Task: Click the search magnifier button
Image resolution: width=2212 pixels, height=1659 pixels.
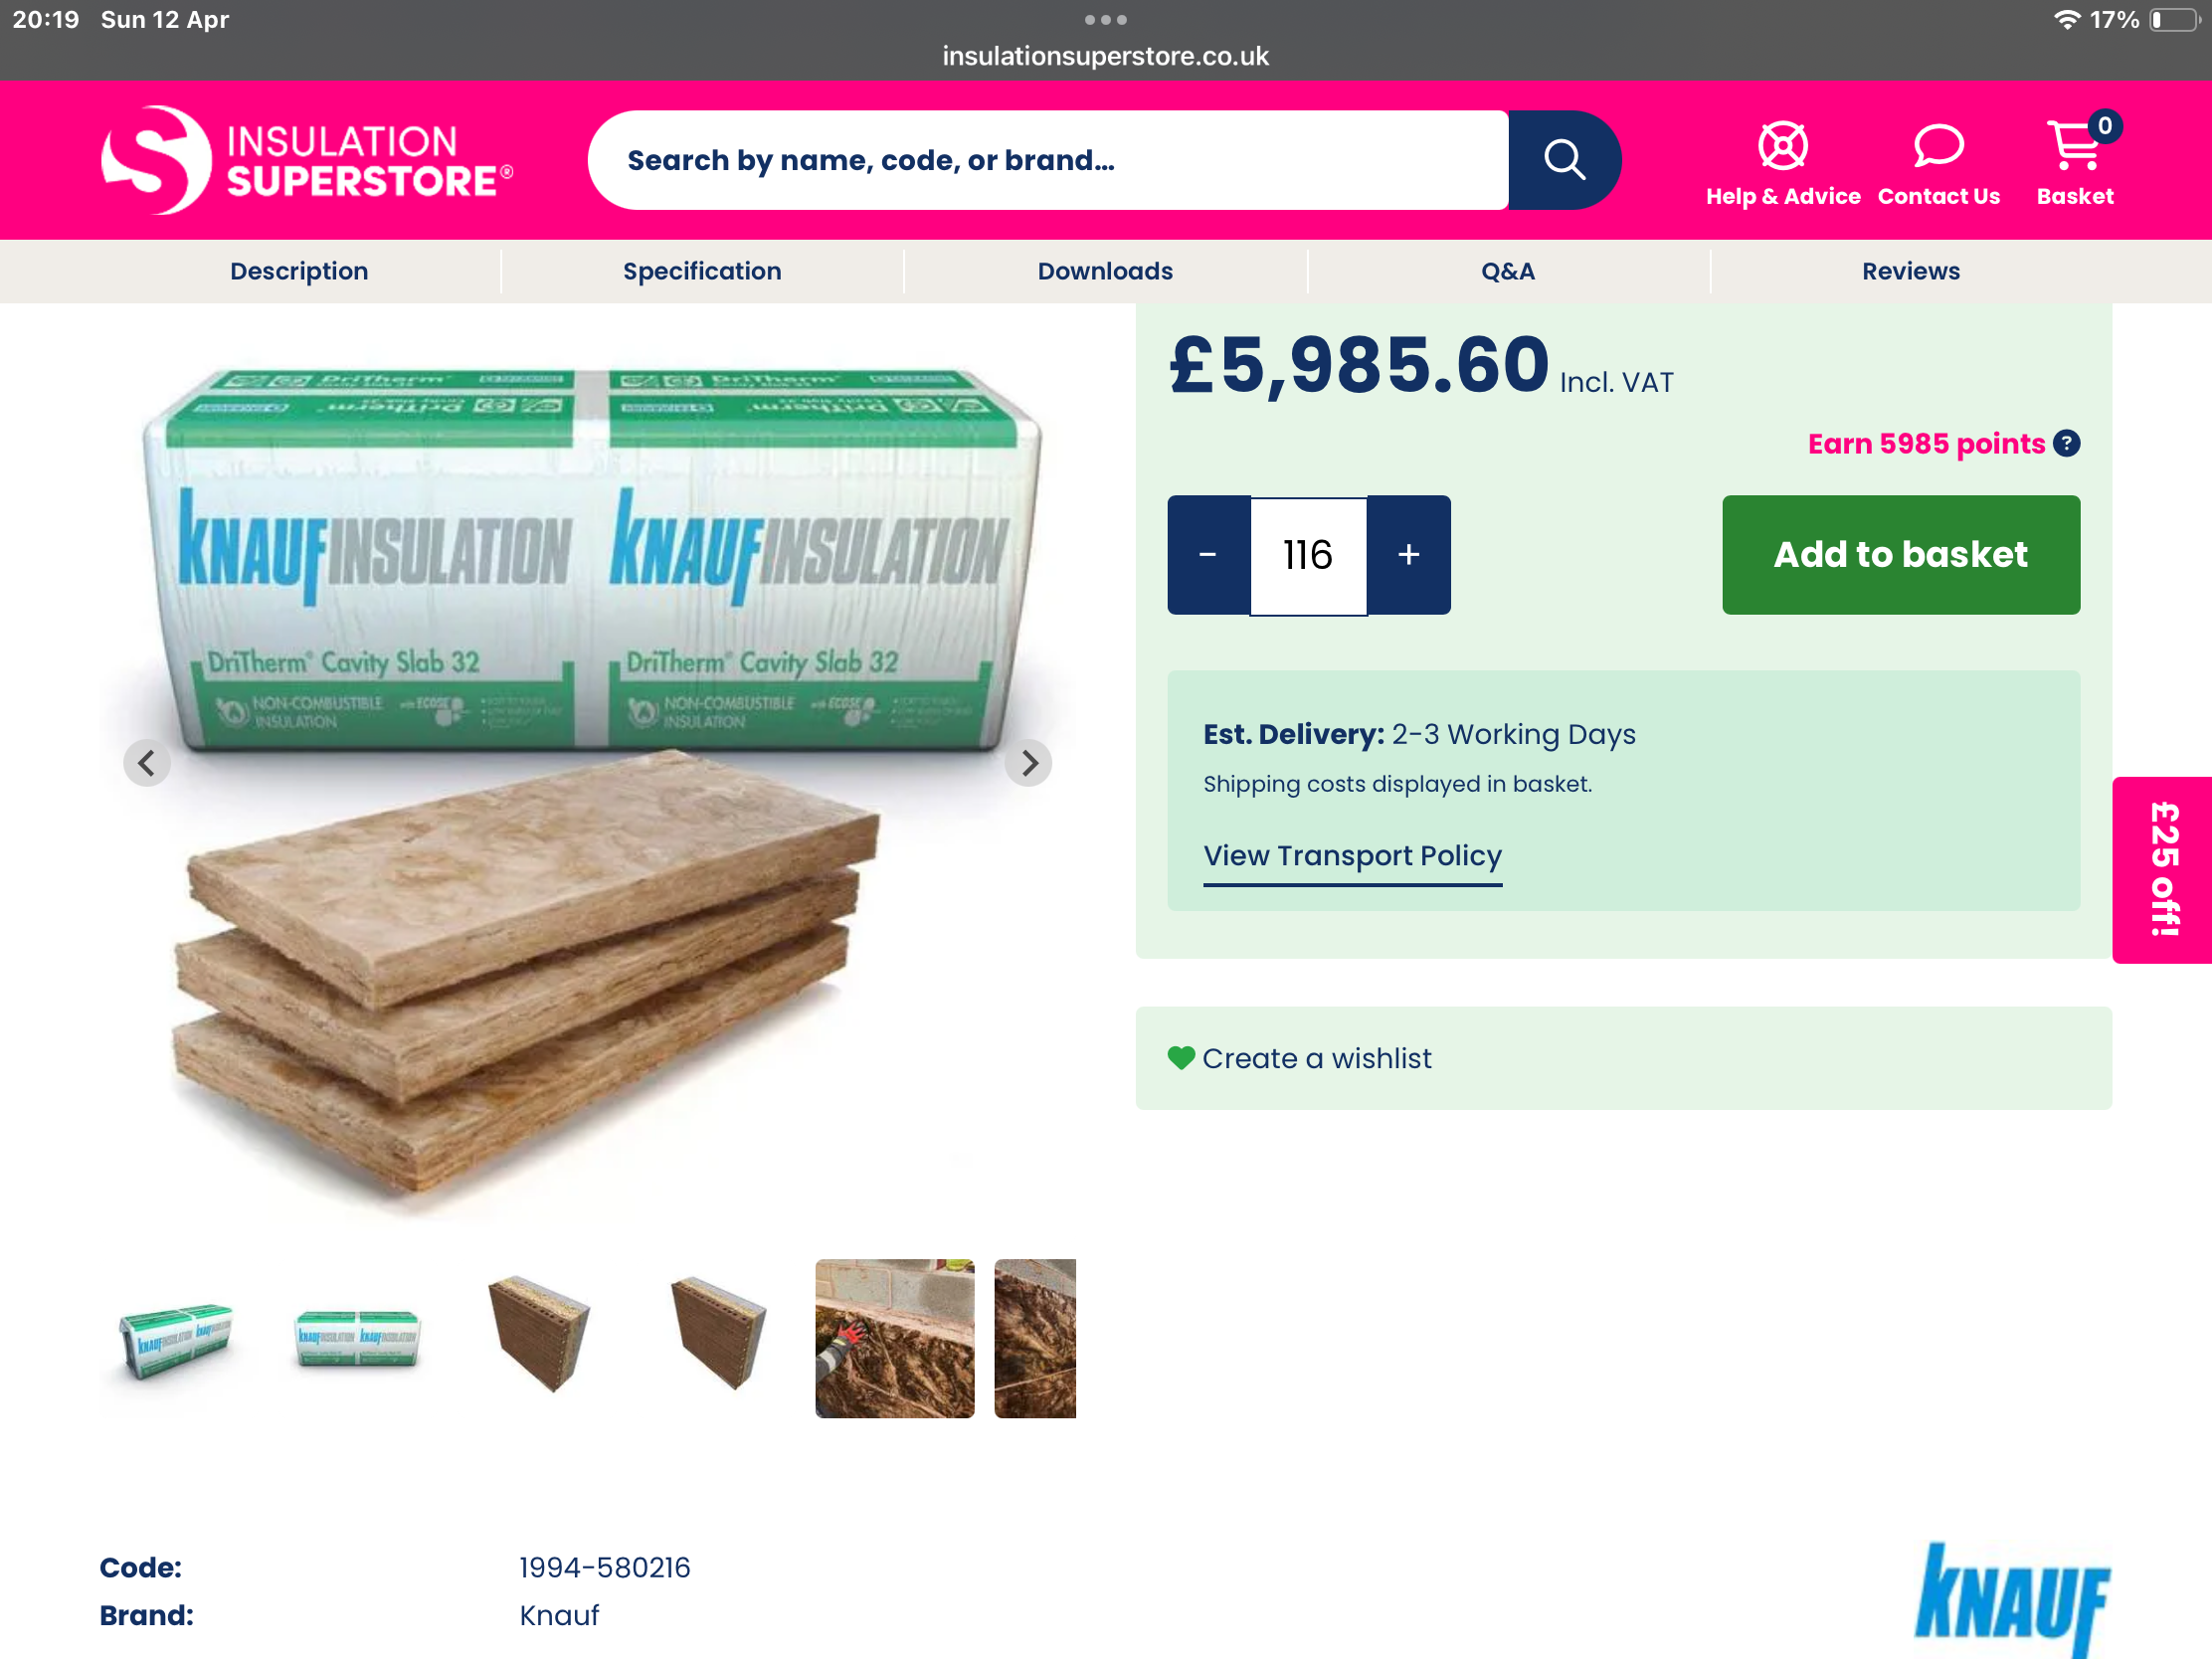Action: [x=1564, y=160]
